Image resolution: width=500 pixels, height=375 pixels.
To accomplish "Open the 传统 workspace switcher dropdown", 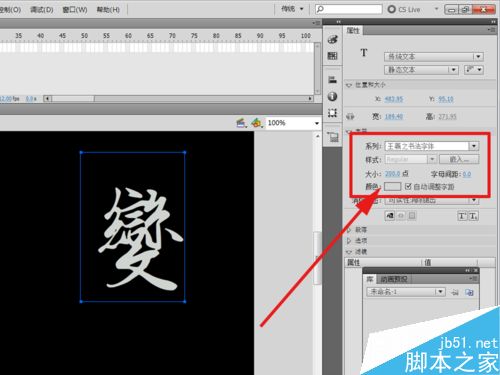I will [x=292, y=9].
